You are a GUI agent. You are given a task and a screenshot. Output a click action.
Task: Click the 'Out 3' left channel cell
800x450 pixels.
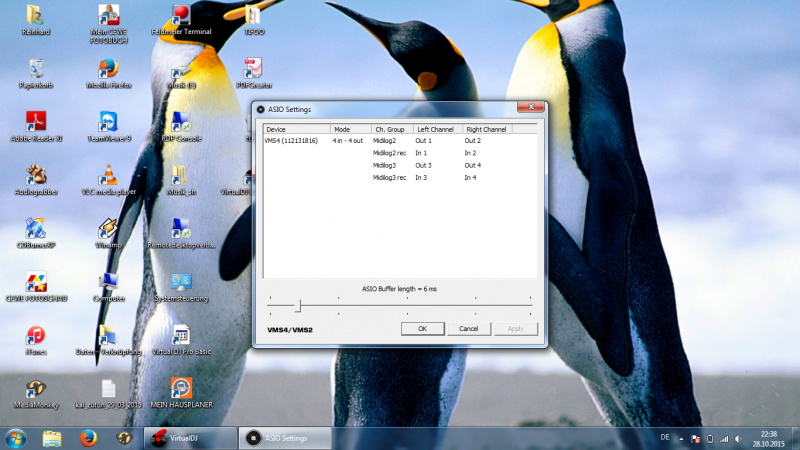point(423,165)
